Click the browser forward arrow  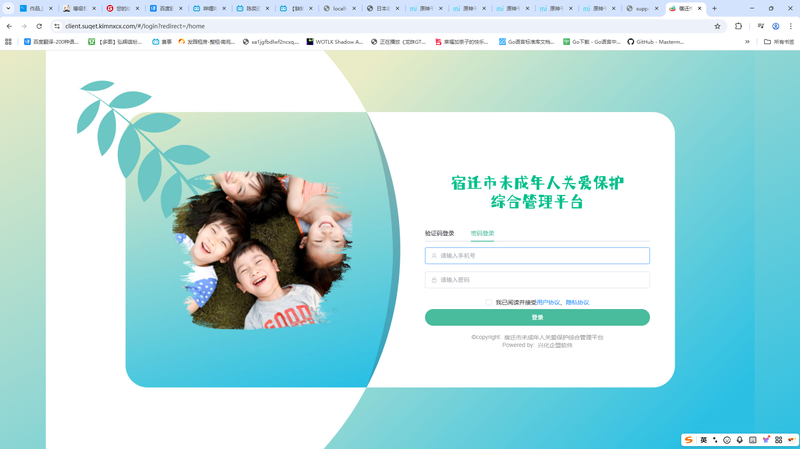pos(24,26)
